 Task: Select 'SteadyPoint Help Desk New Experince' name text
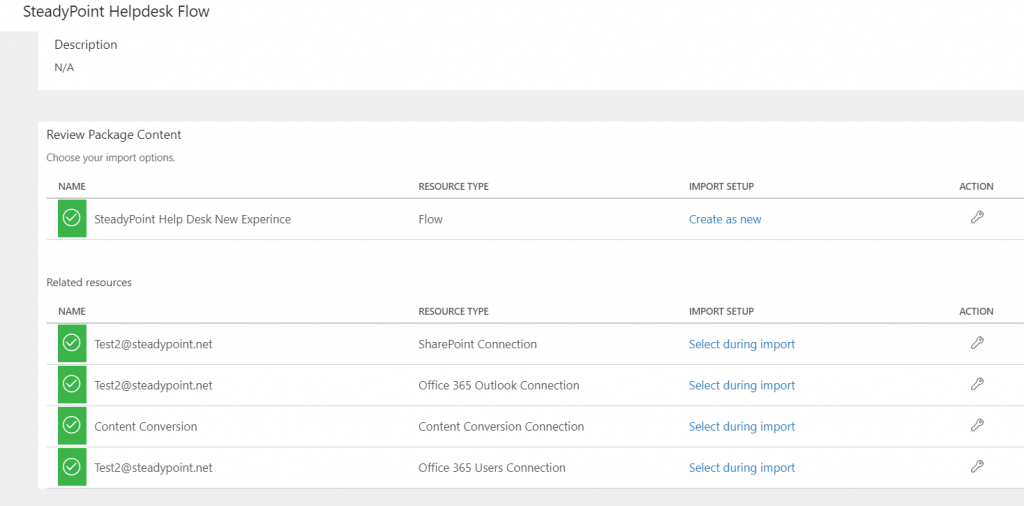pos(193,219)
